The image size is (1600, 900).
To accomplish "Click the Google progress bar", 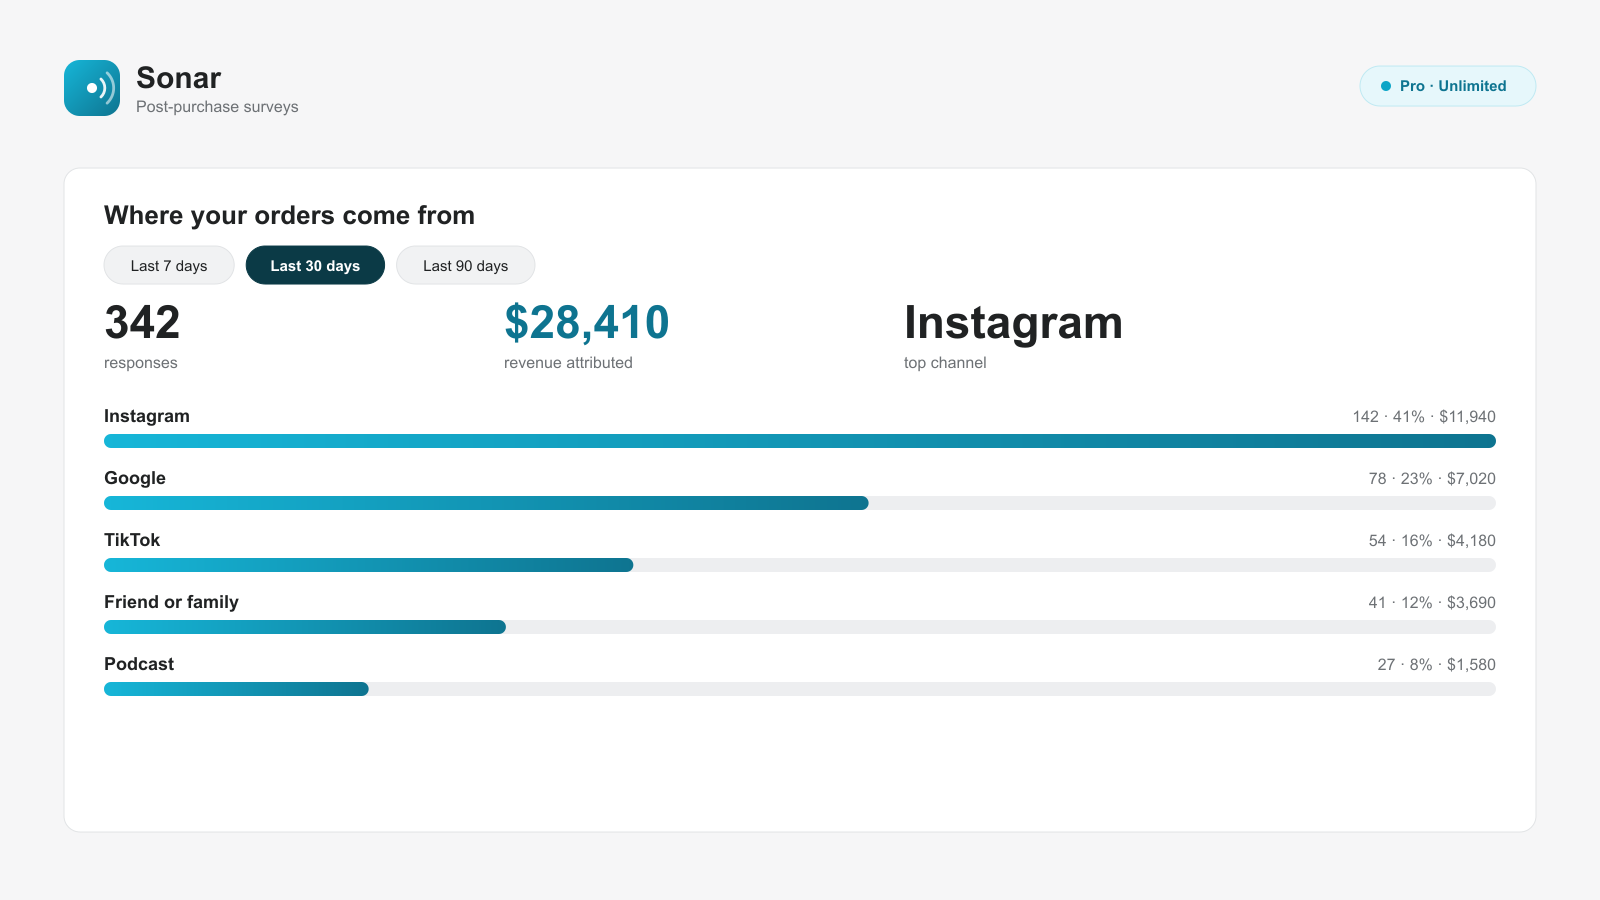I will 800,503.
